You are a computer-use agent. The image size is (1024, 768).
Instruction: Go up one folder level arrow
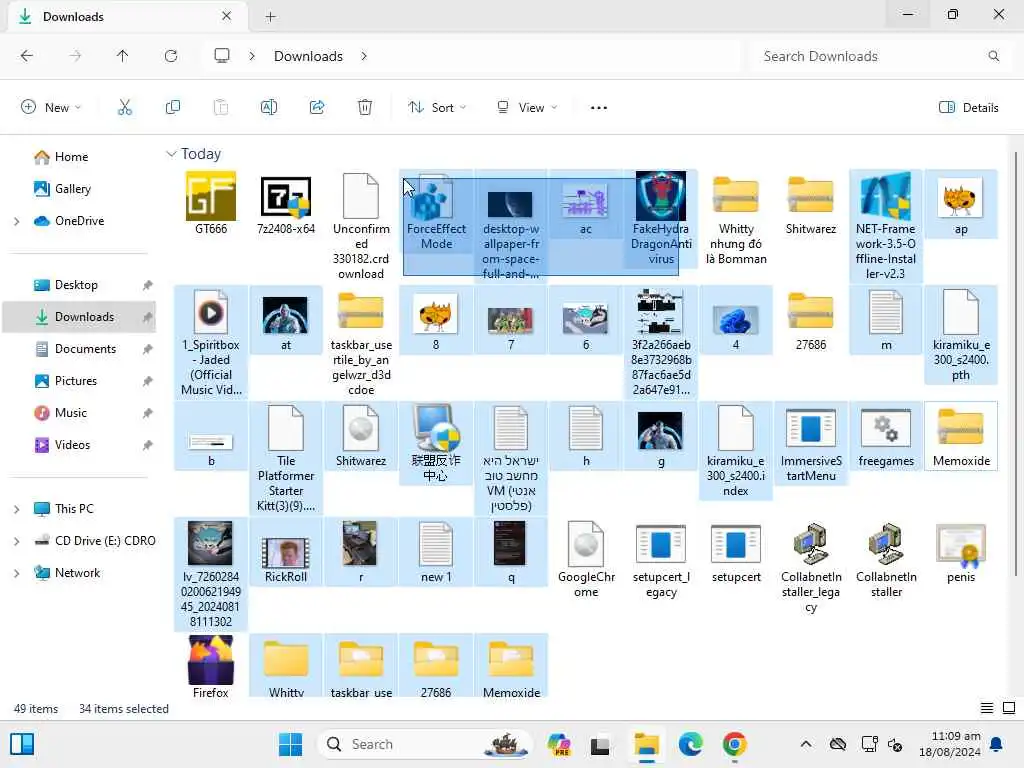[123, 56]
